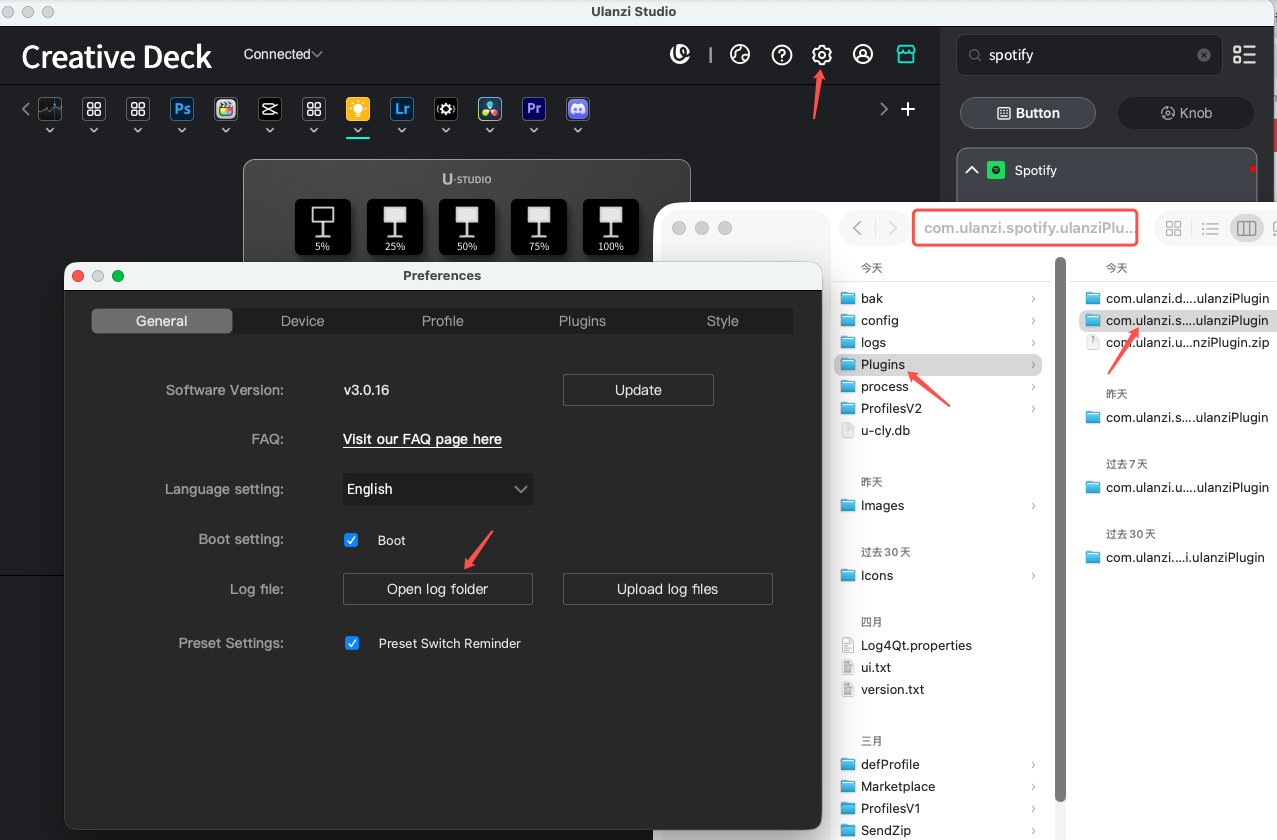Viewport: 1277px width, 840px height.
Task: Select the Discord profile icon
Action: [578, 109]
